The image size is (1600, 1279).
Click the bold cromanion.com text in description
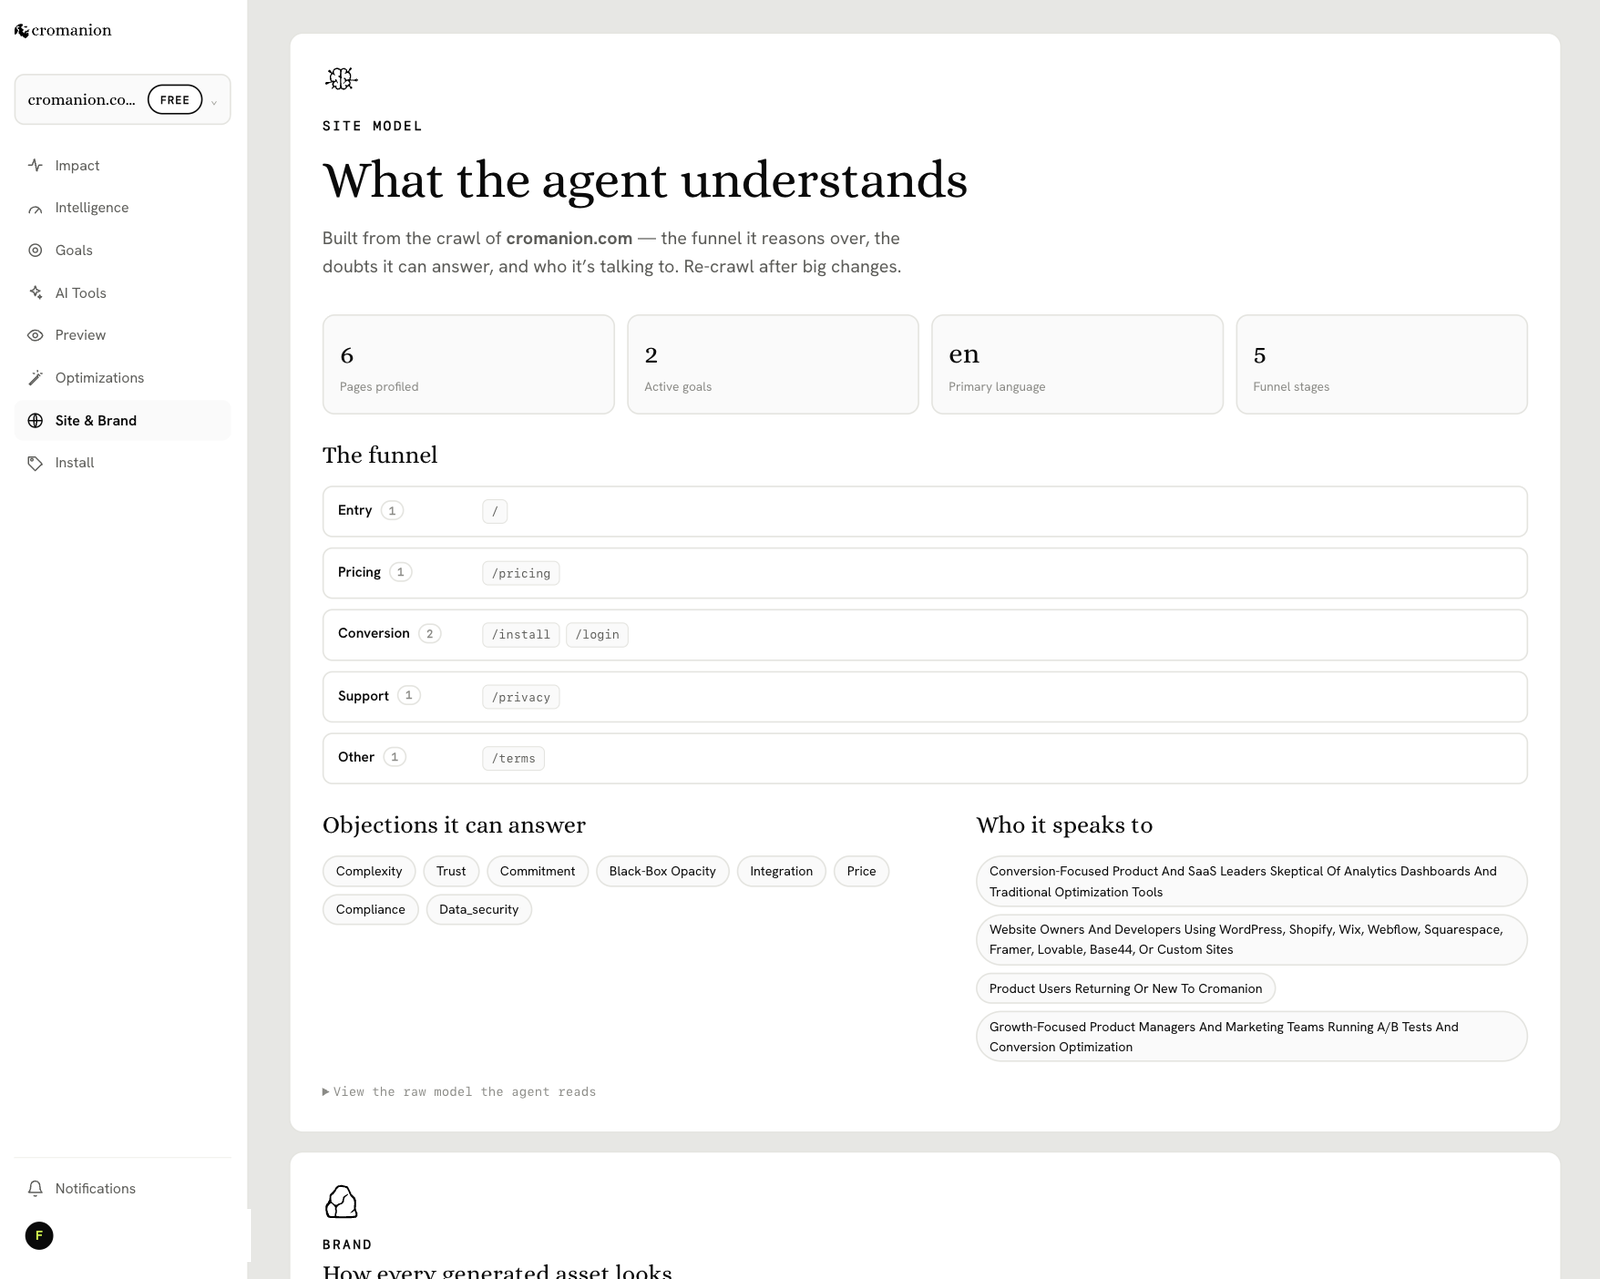point(569,238)
